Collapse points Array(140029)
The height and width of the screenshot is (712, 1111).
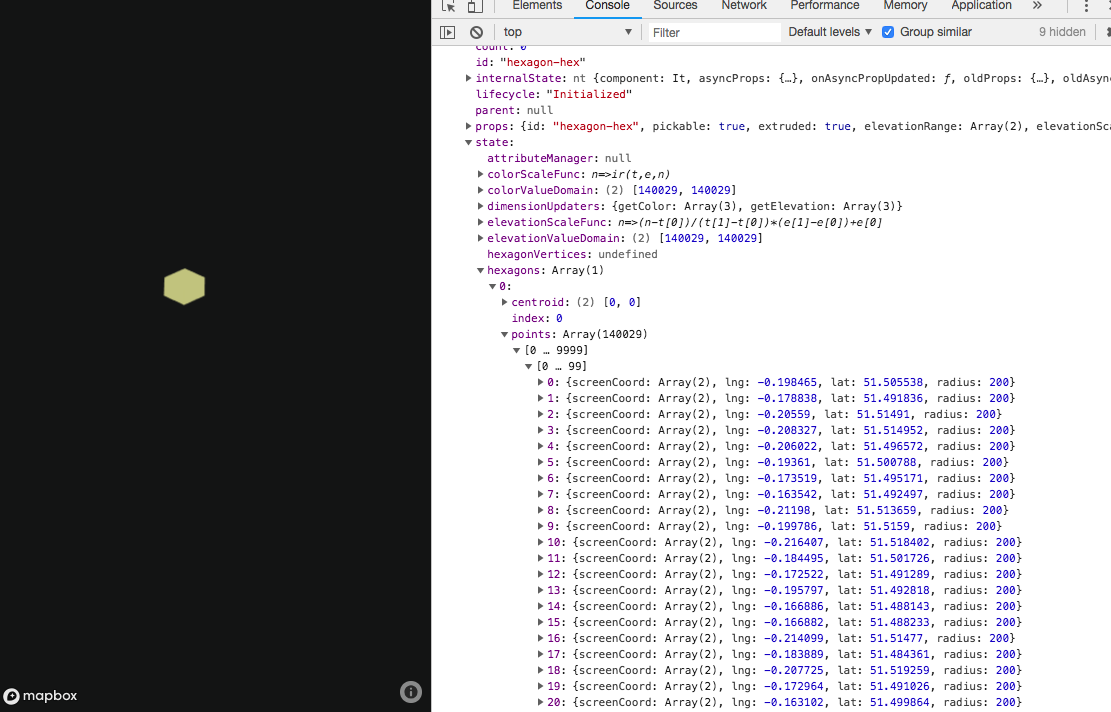(504, 334)
